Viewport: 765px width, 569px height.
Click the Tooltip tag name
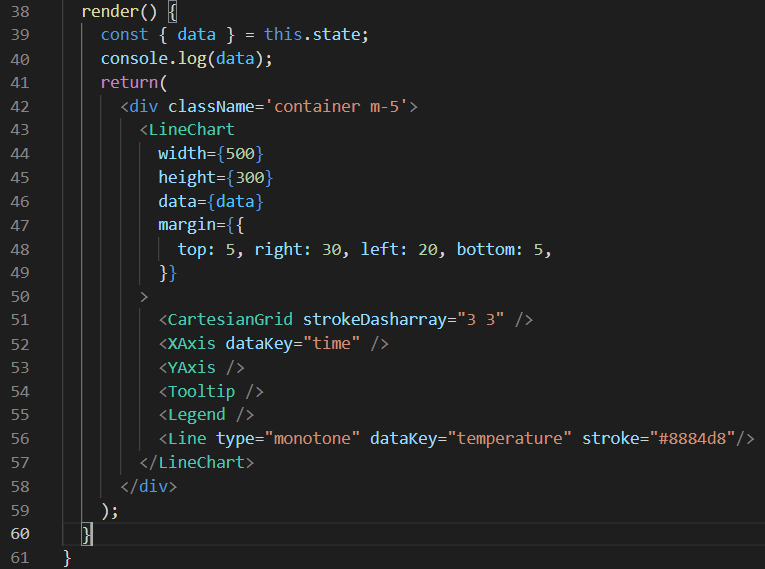click(201, 391)
